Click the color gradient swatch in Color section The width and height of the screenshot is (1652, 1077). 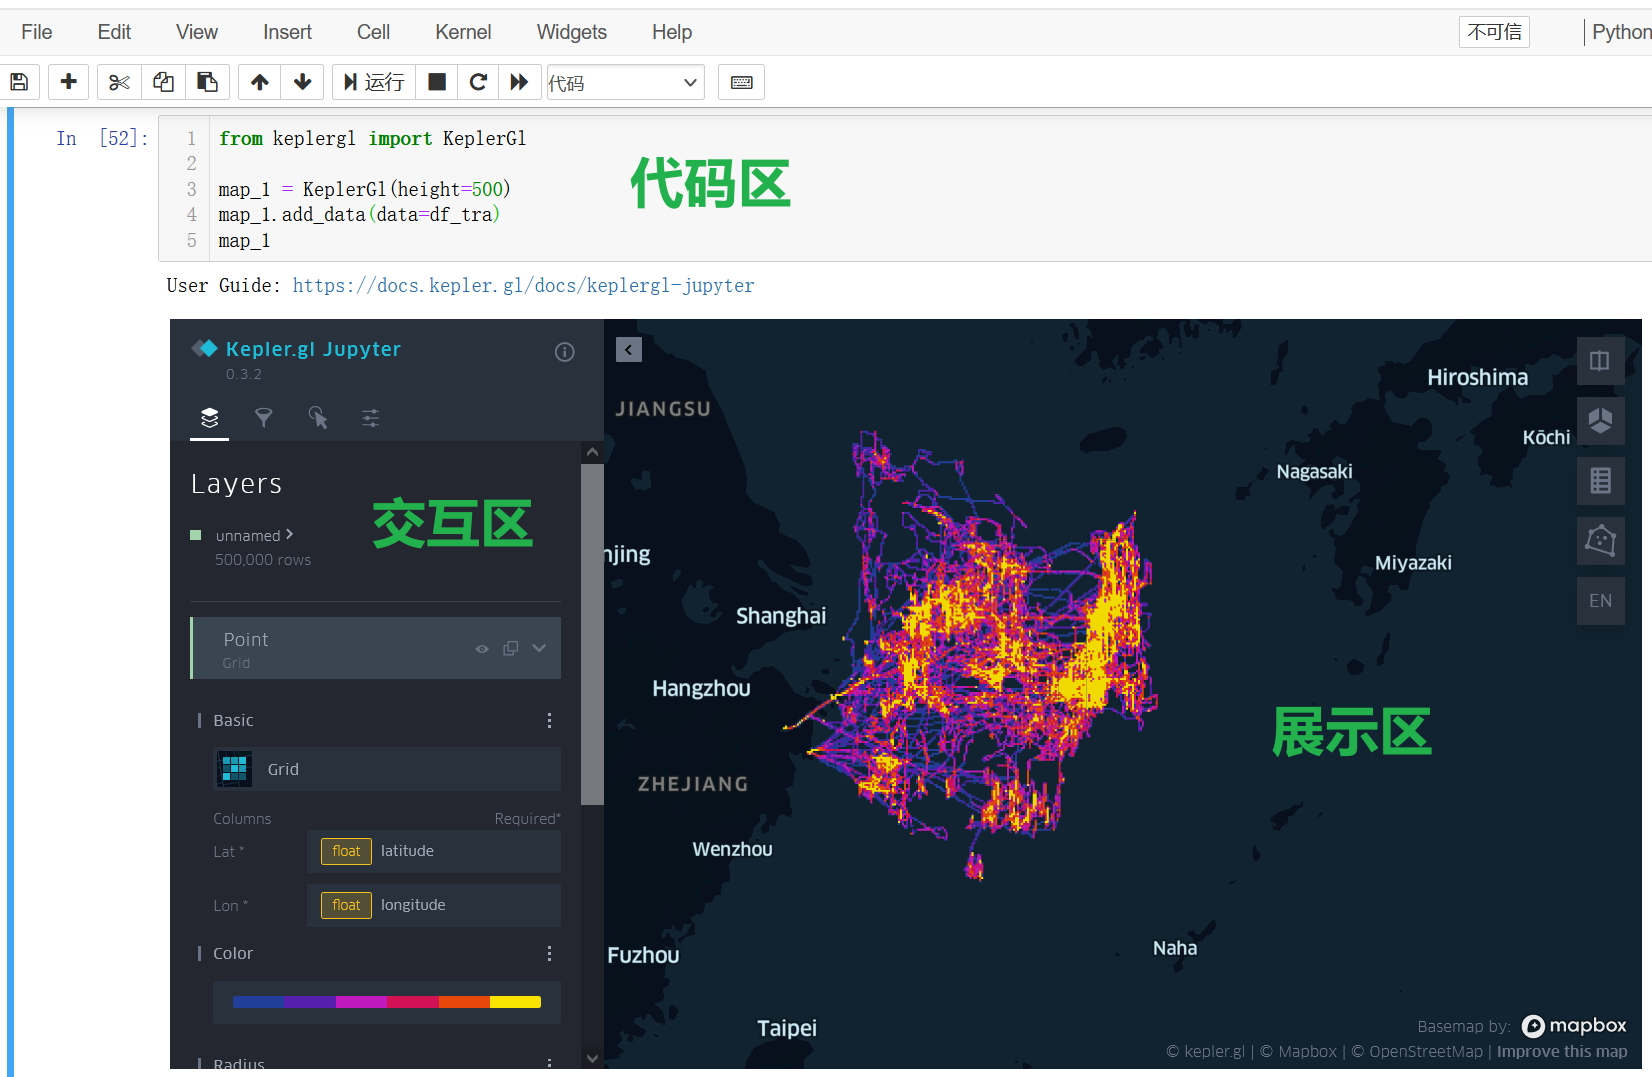point(386,1001)
